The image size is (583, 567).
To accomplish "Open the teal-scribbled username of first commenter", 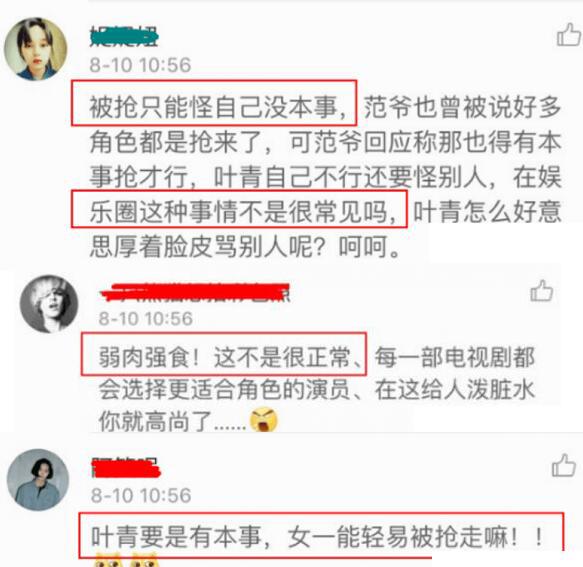I will click(124, 36).
